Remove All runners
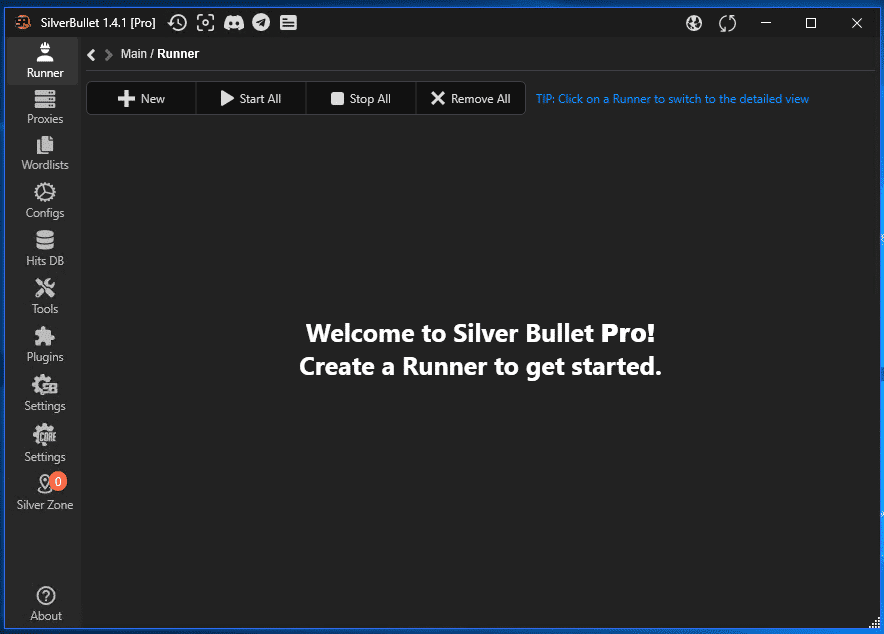This screenshot has width=884, height=634. [x=471, y=99]
